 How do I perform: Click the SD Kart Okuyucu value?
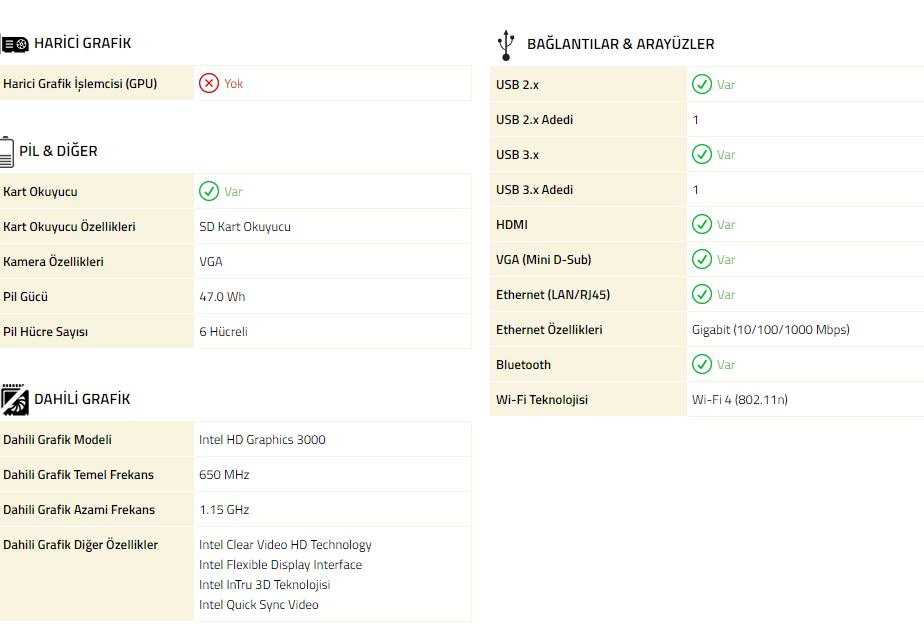(245, 227)
